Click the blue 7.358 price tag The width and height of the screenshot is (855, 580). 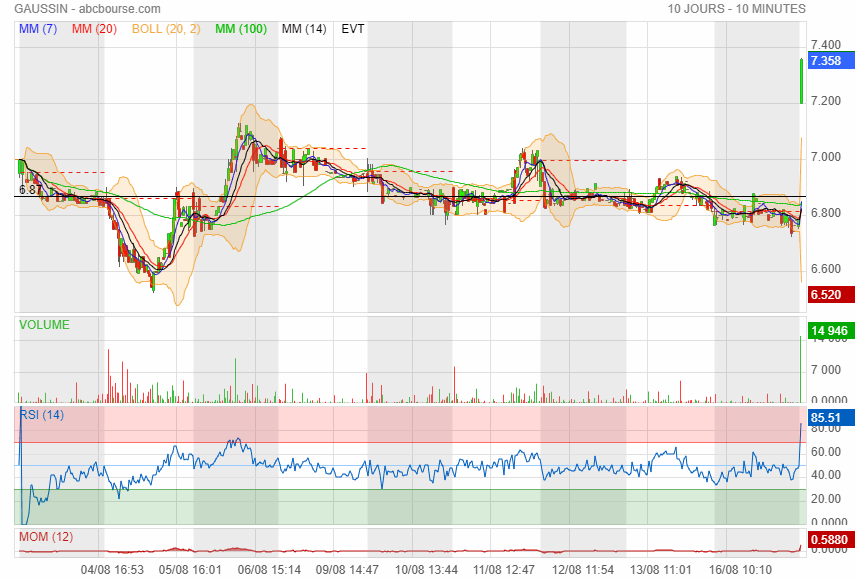[831, 61]
